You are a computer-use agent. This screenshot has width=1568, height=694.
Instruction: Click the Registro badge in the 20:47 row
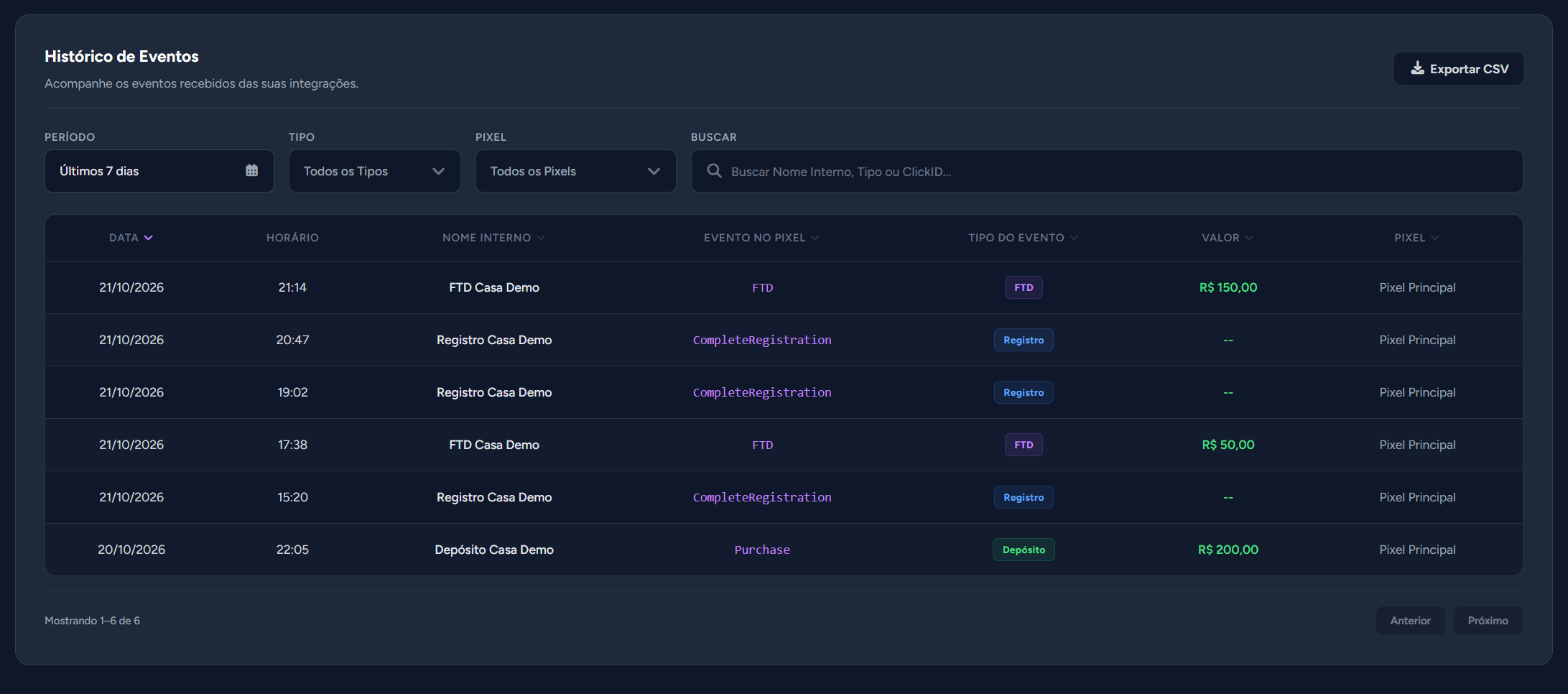pos(1023,340)
